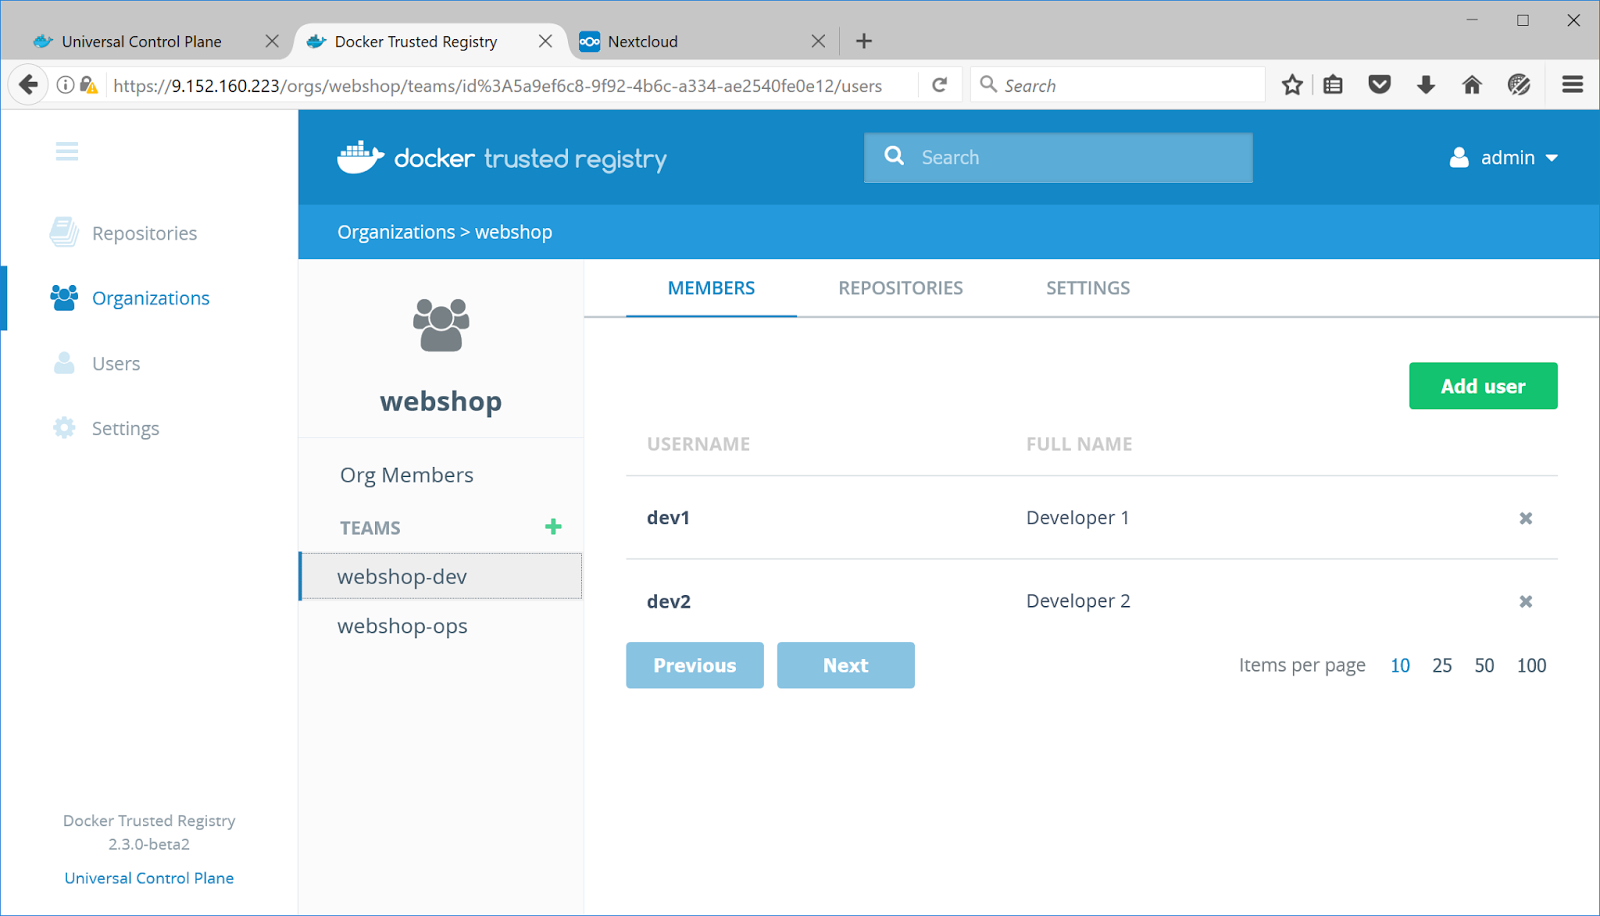Show site information icon in address bar

click(x=65, y=85)
